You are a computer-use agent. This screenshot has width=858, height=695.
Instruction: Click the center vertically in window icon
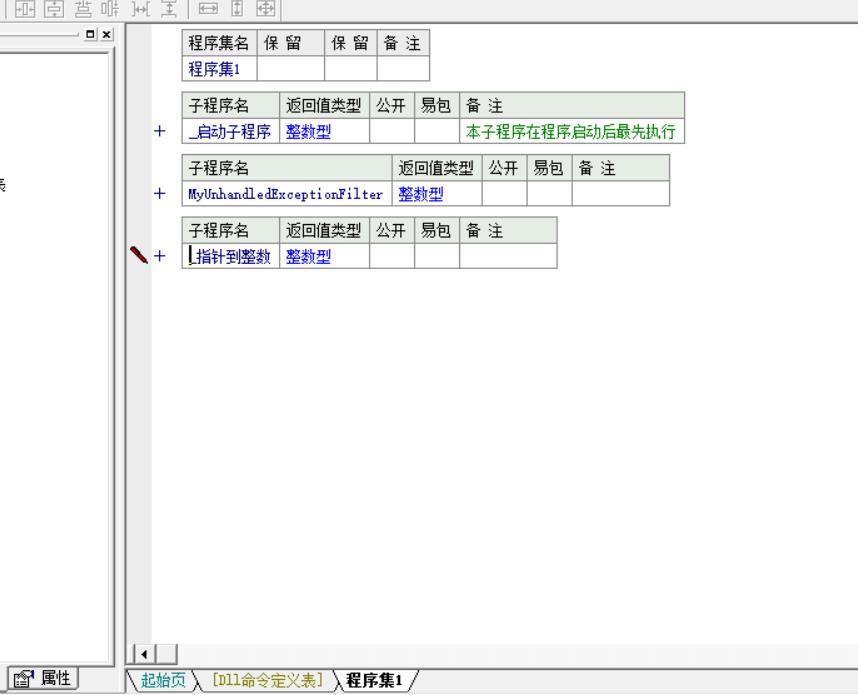54,8
